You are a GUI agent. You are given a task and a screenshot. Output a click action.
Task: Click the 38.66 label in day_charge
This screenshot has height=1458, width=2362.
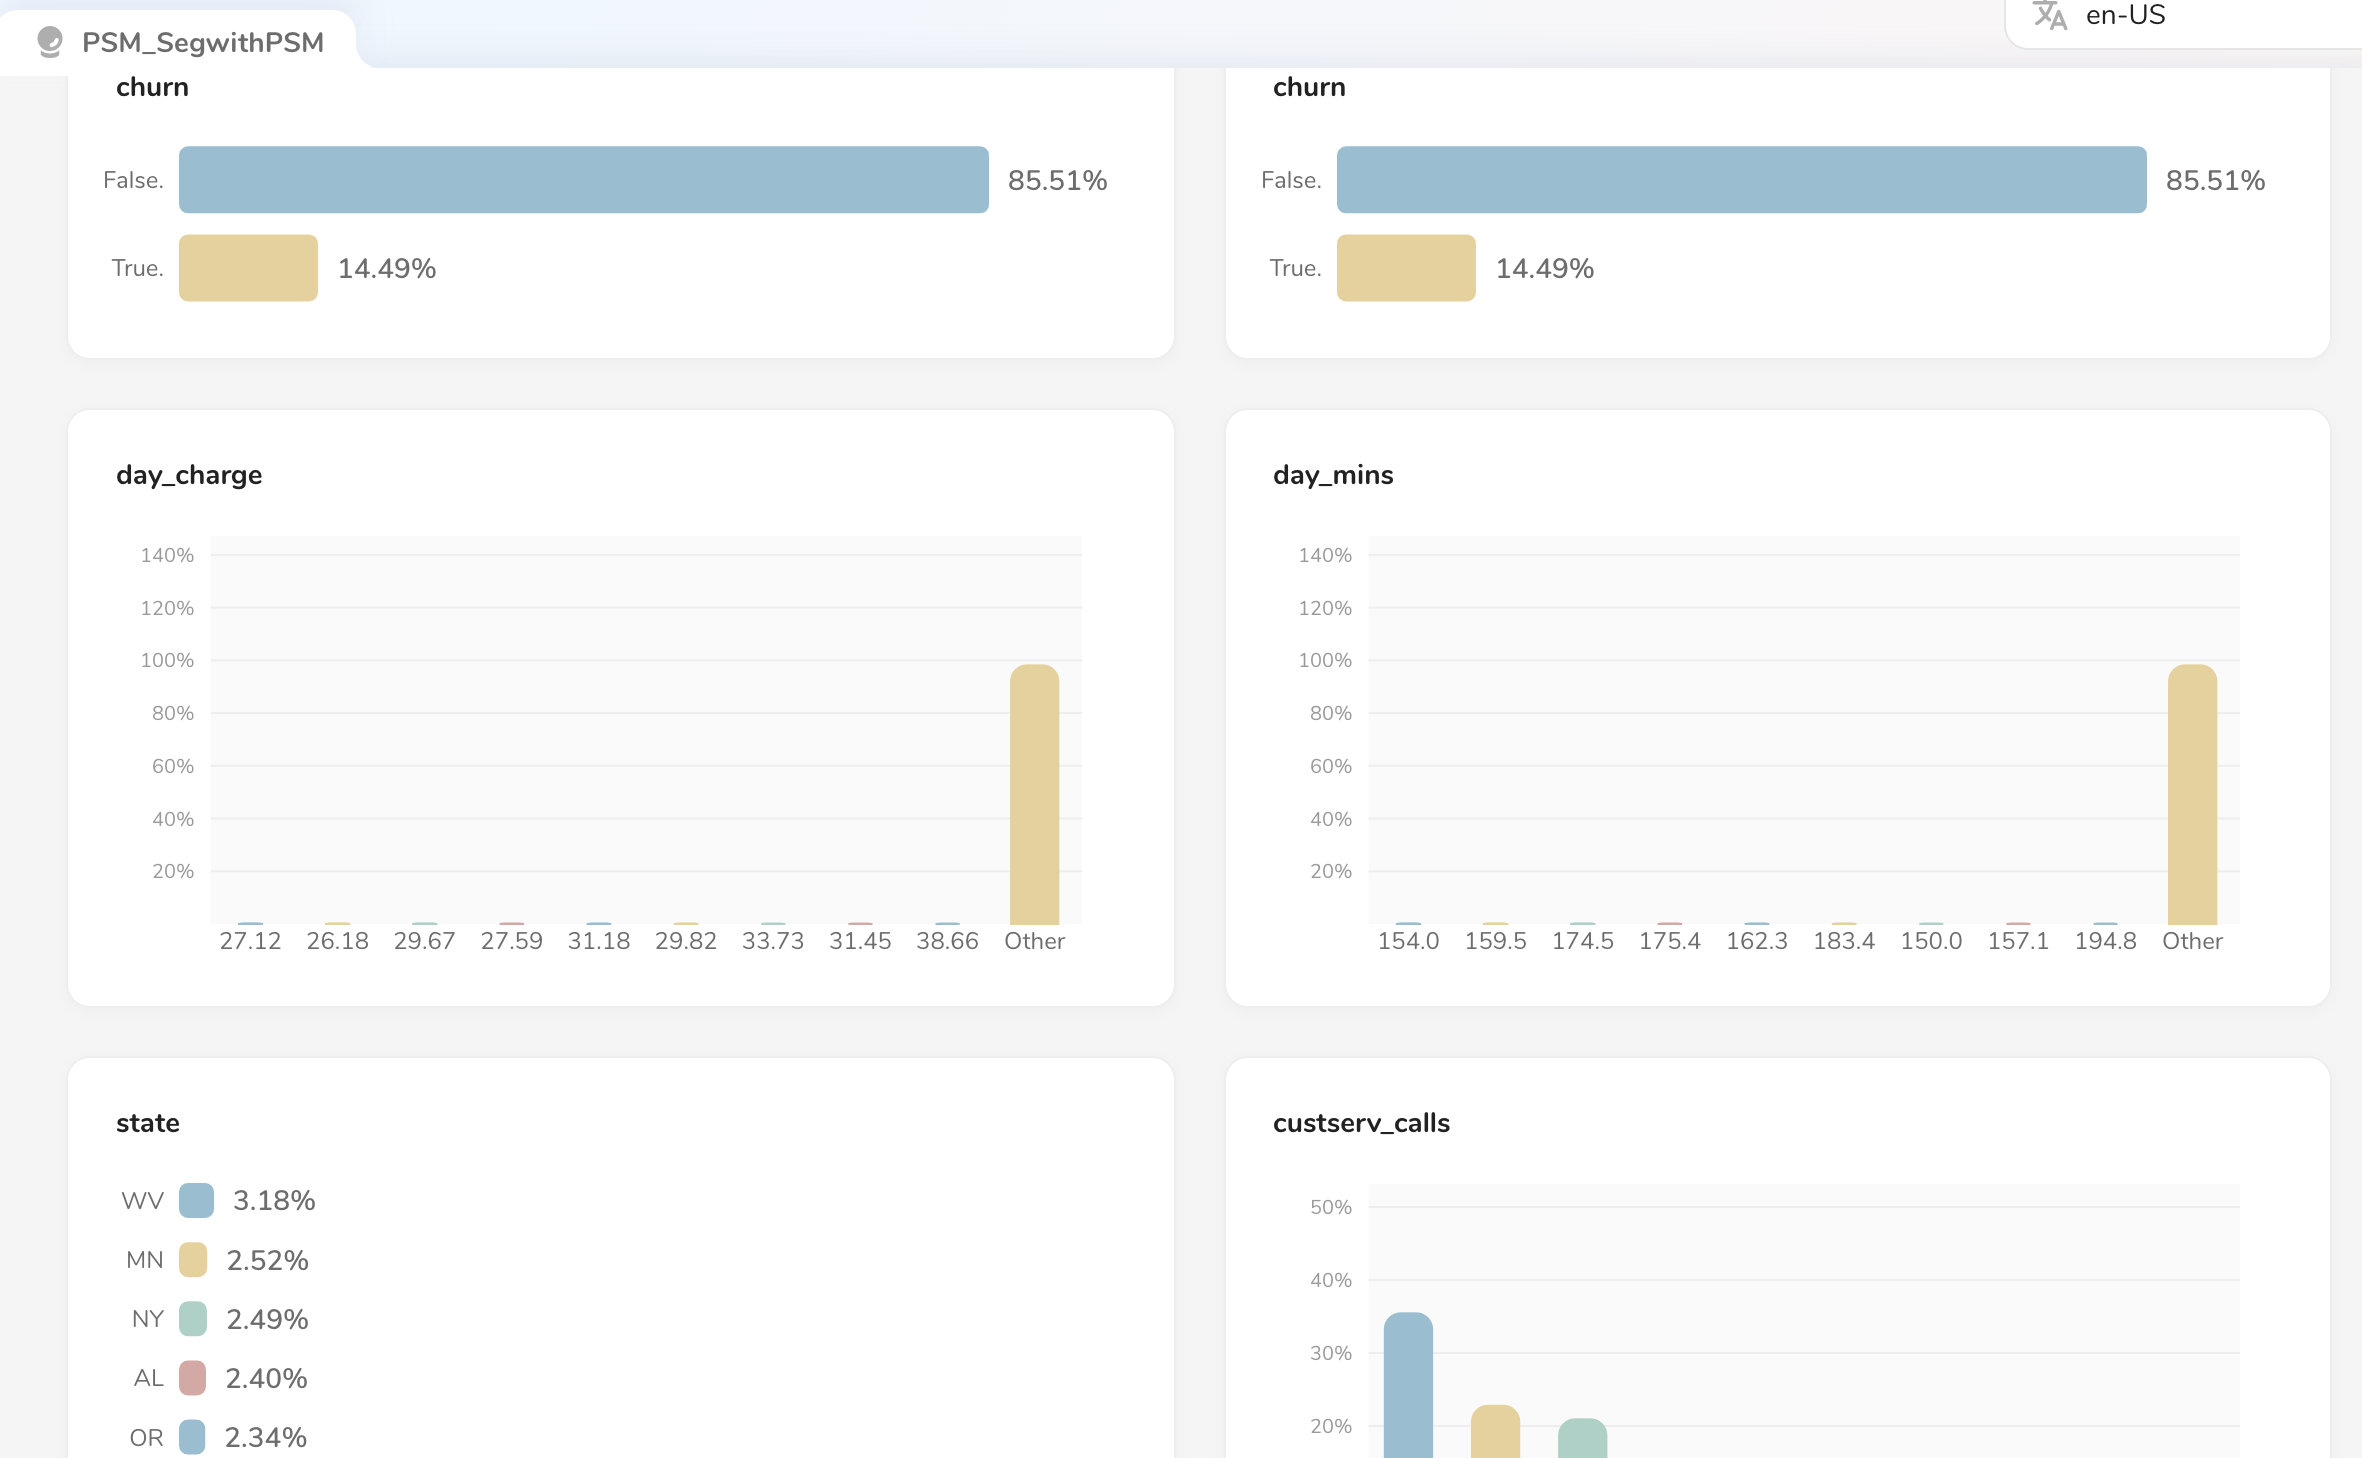[x=947, y=941]
